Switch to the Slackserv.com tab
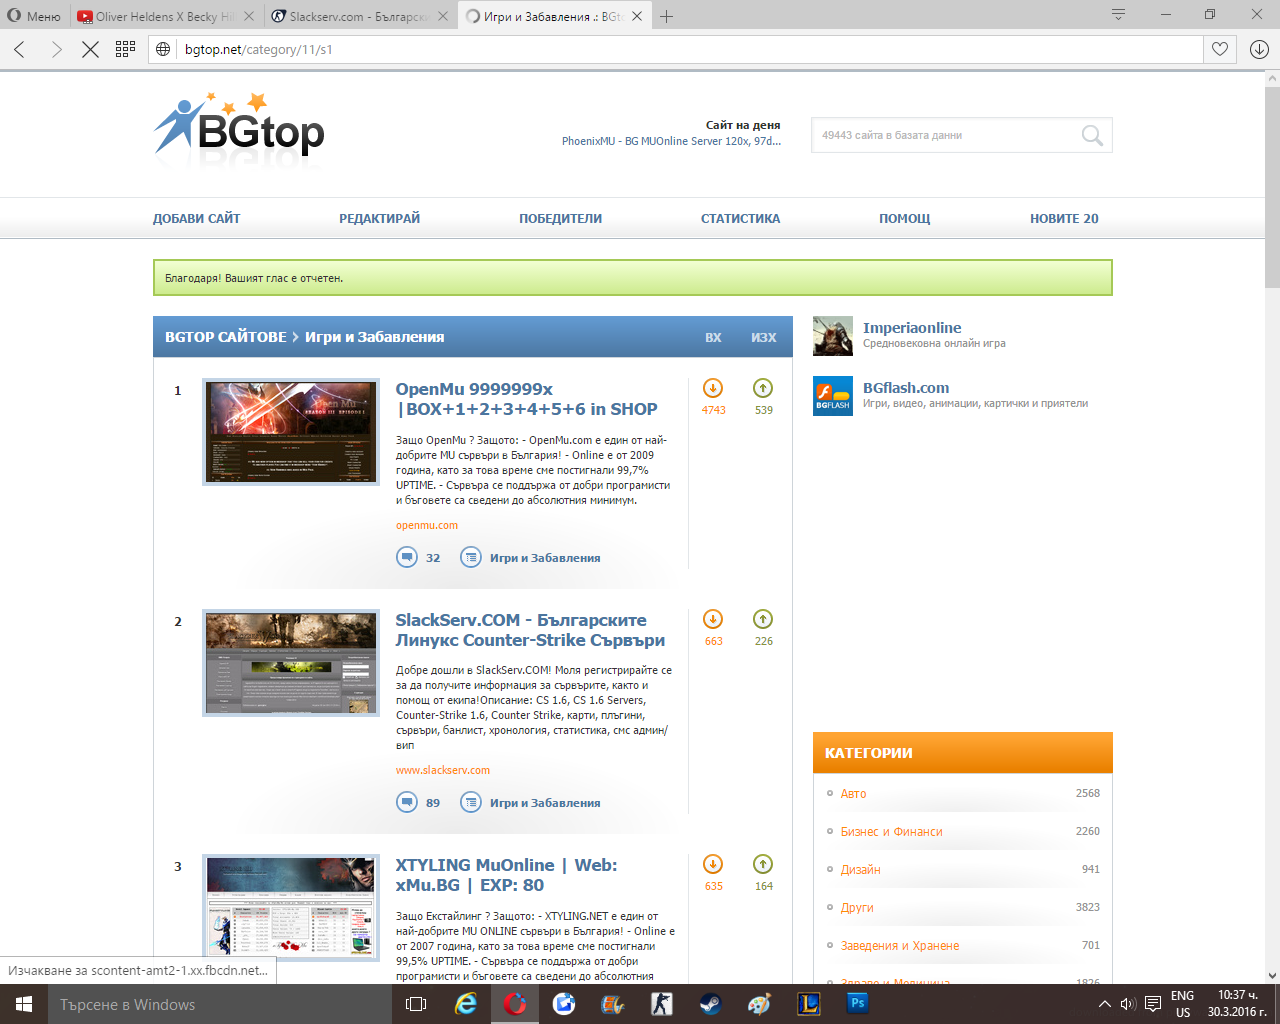The width and height of the screenshot is (1280, 1024). point(360,16)
